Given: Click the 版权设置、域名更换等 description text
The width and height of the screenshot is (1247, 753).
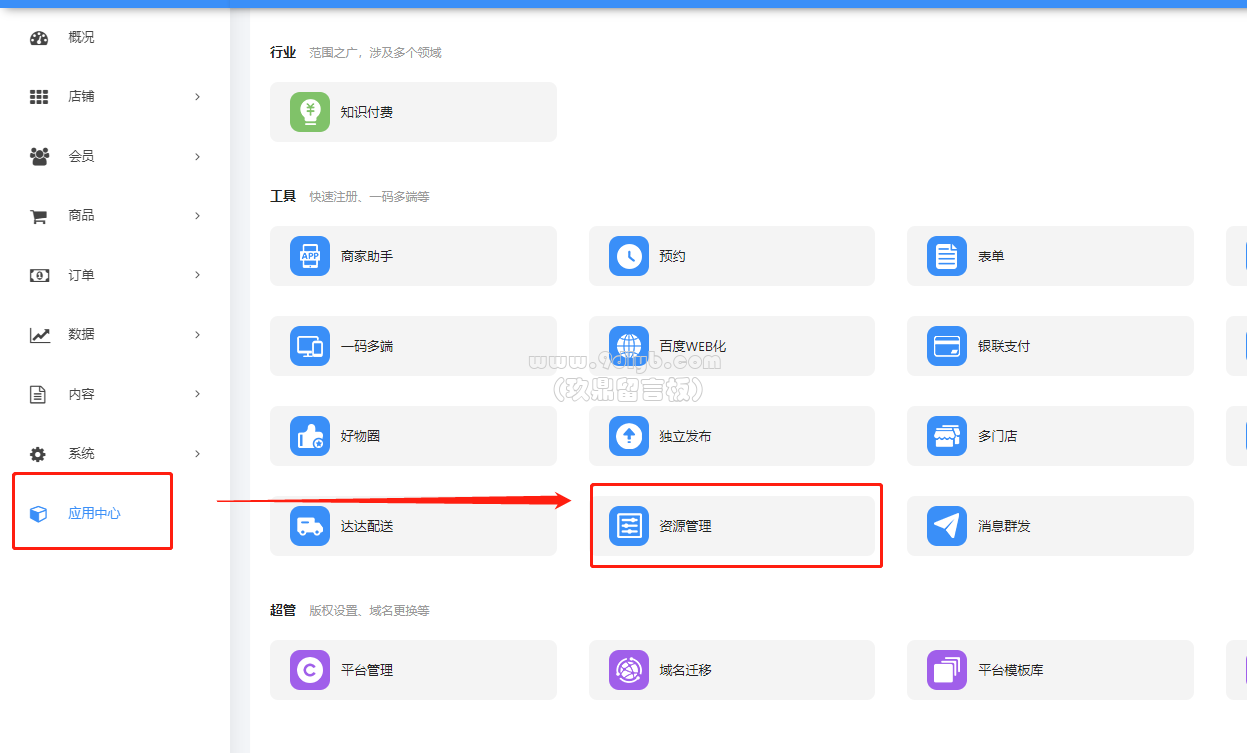Looking at the screenshot, I should coord(369,611).
